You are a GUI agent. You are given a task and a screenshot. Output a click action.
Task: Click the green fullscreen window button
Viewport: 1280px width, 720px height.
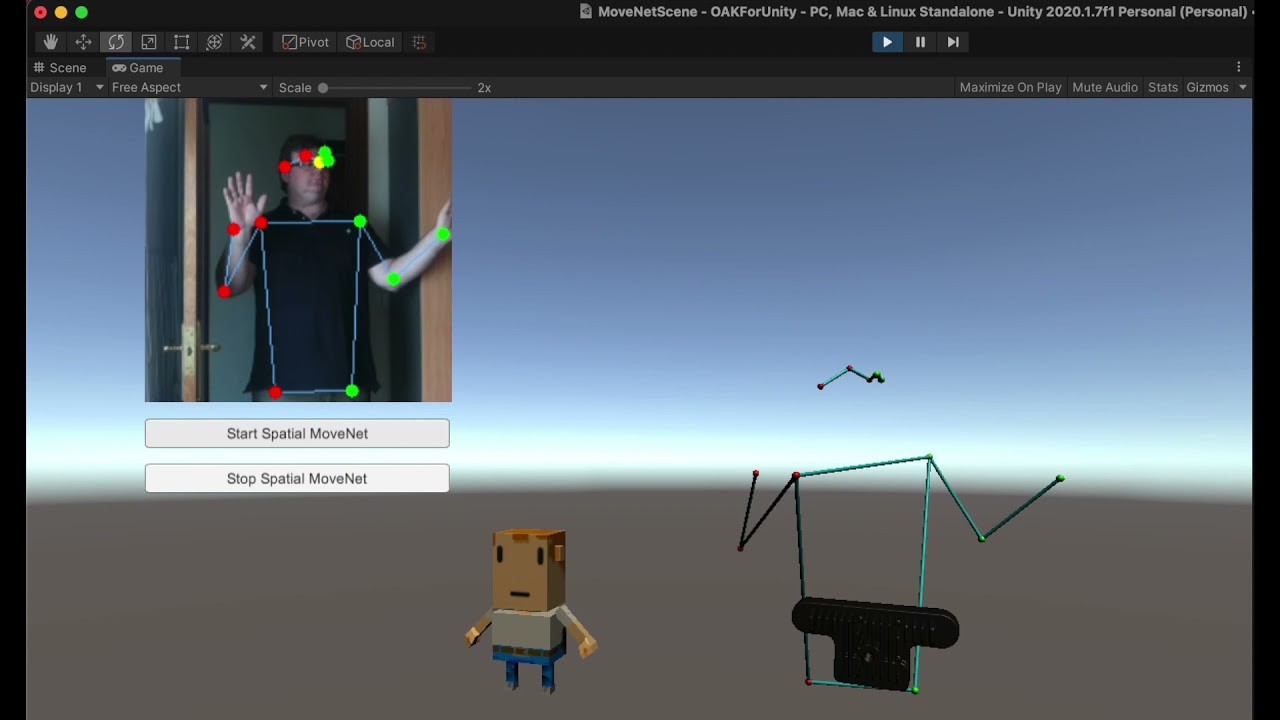[82, 12]
